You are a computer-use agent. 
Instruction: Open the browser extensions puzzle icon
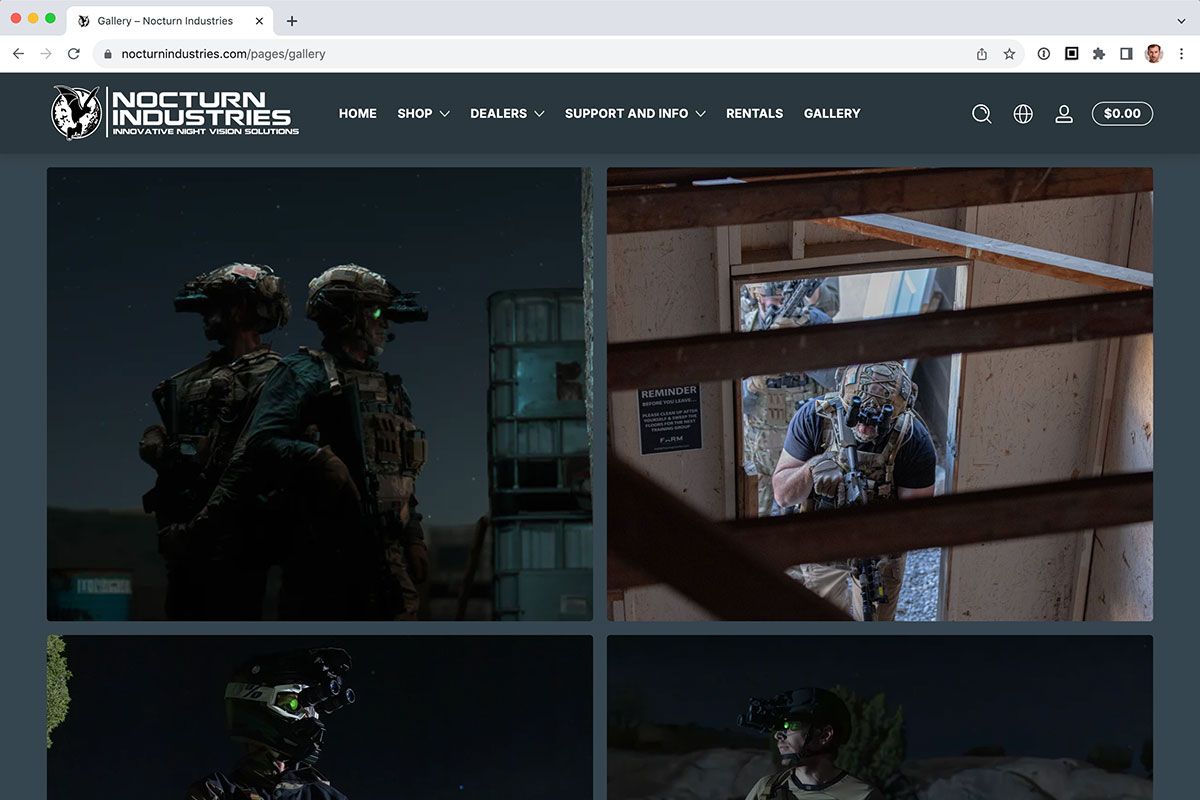pos(1099,54)
